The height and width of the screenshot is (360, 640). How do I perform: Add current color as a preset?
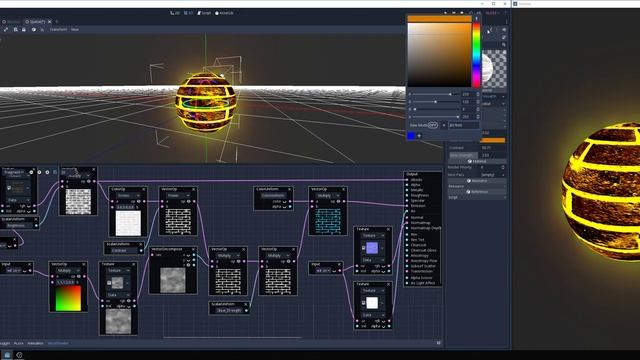(x=419, y=136)
